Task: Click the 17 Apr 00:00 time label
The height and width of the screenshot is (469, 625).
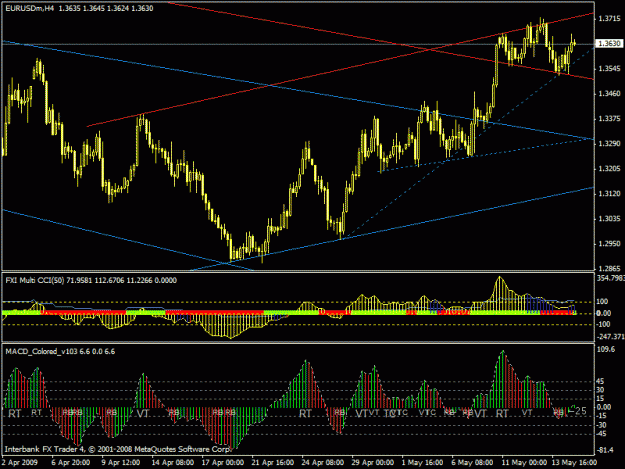Action: point(223,463)
